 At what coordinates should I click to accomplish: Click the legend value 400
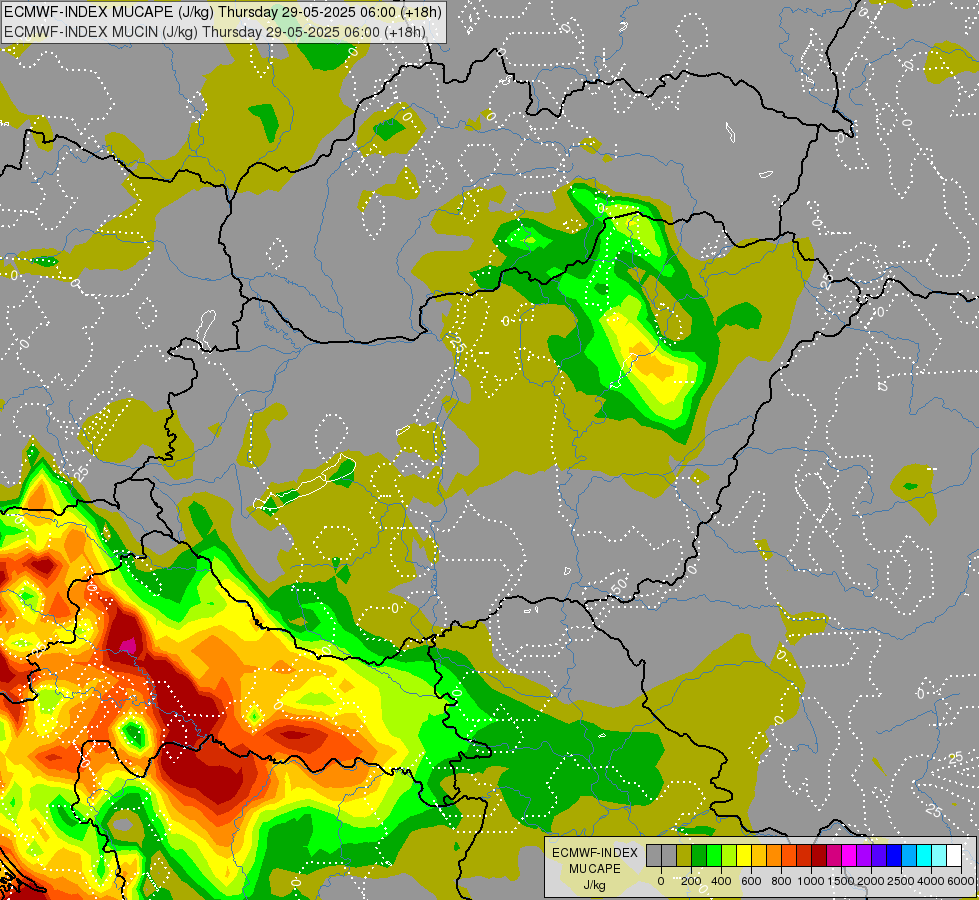(721, 881)
